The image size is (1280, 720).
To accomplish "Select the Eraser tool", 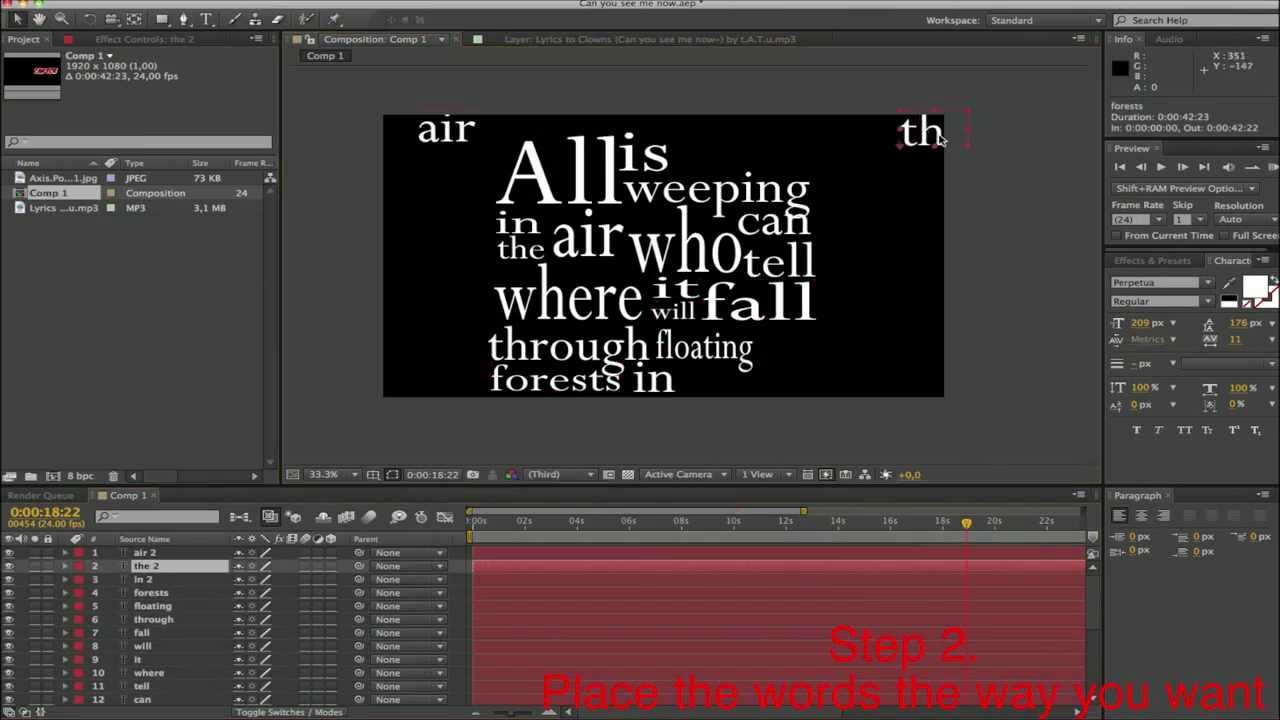I will coord(277,19).
